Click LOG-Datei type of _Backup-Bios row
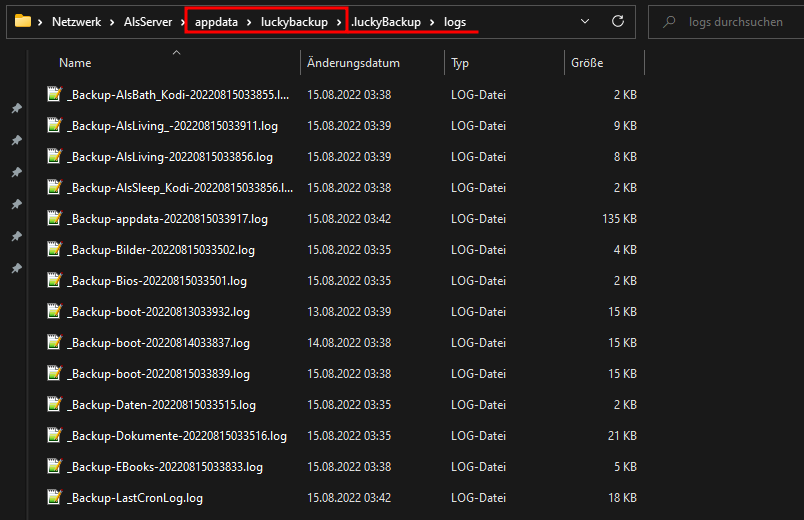This screenshot has height=520, width=804. click(x=478, y=281)
